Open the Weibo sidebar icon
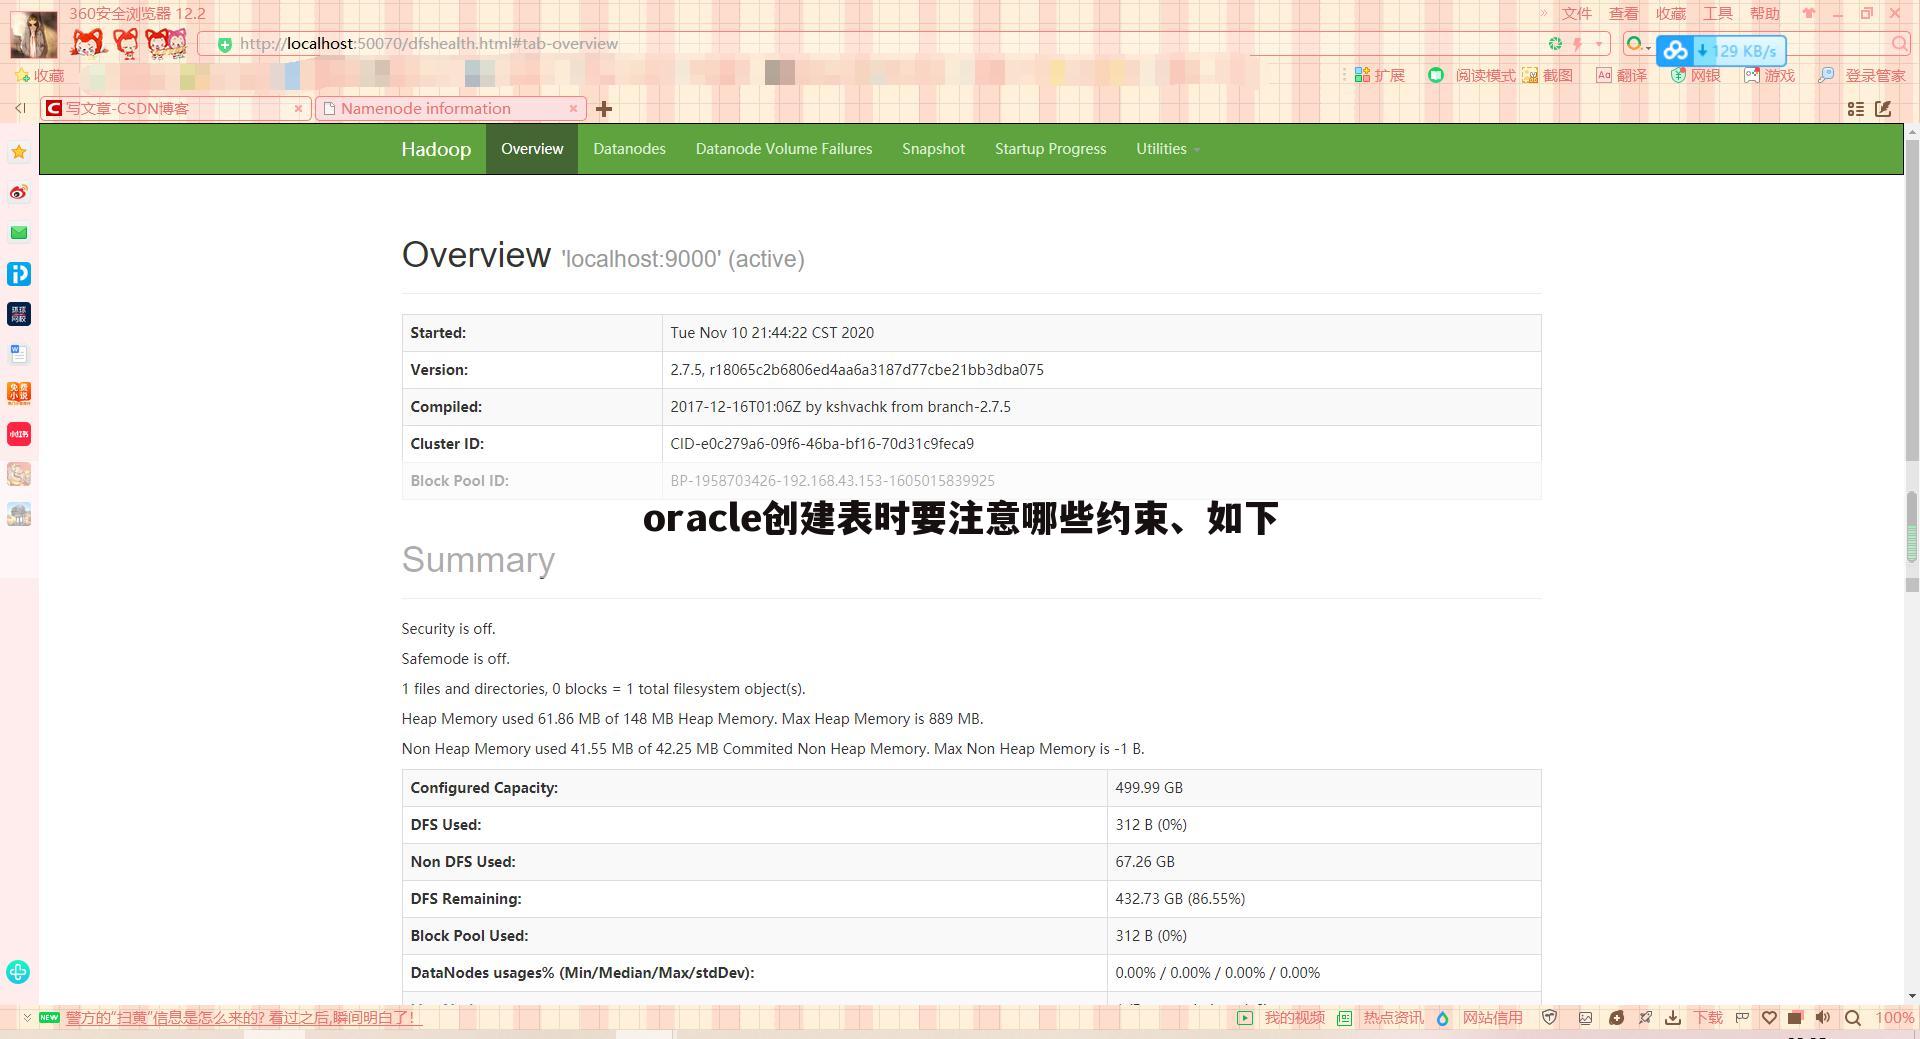This screenshot has height=1039, width=1920. [x=19, y=193]
